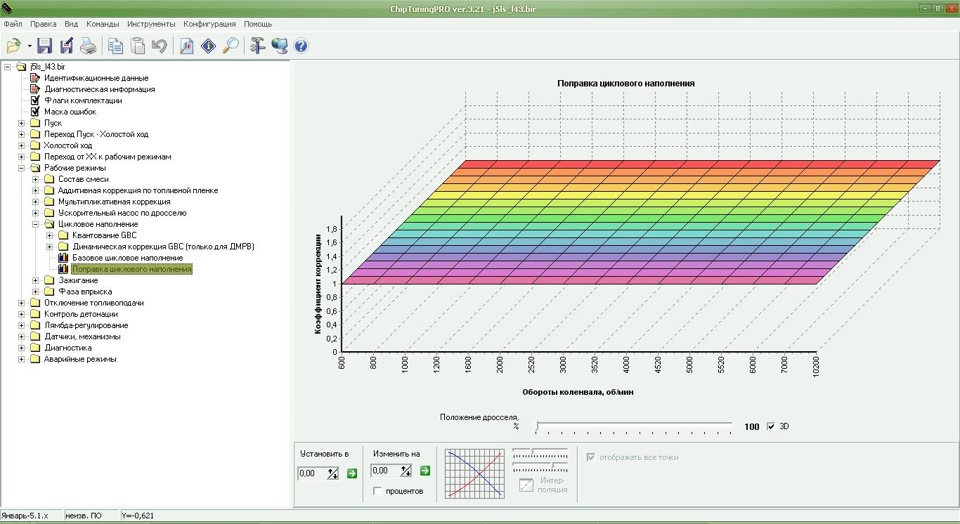Select Мультипликативная коррекция tree item
Screen dimensions: 960x524
114,201
